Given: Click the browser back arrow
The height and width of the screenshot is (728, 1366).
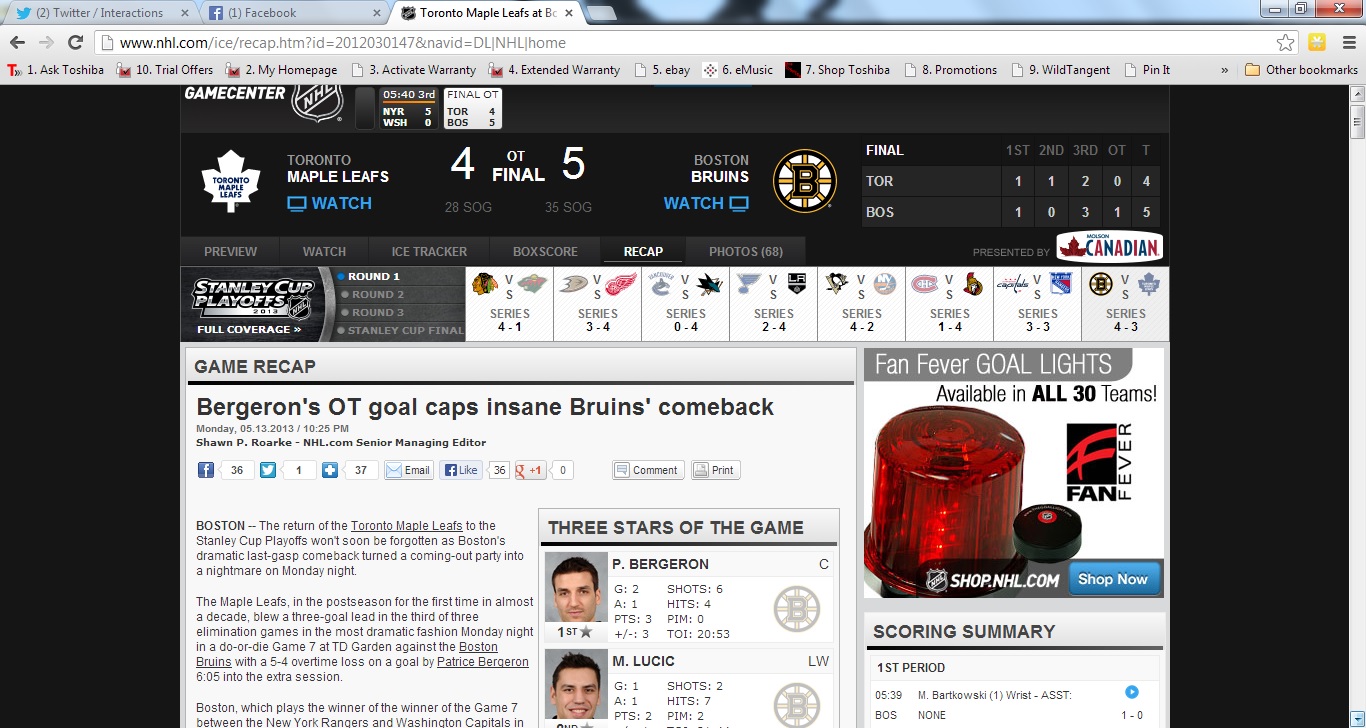Looking at the screenshot, I should (17, 43).
